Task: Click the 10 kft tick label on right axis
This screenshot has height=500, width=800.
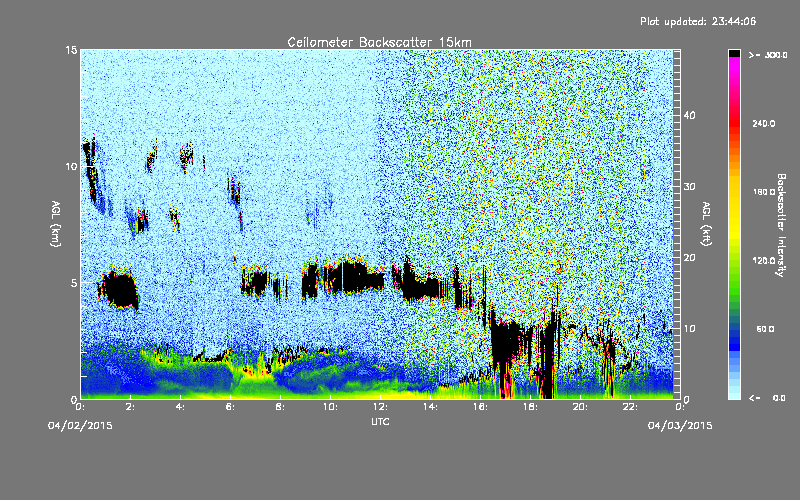Action: [x=689, y=328]
